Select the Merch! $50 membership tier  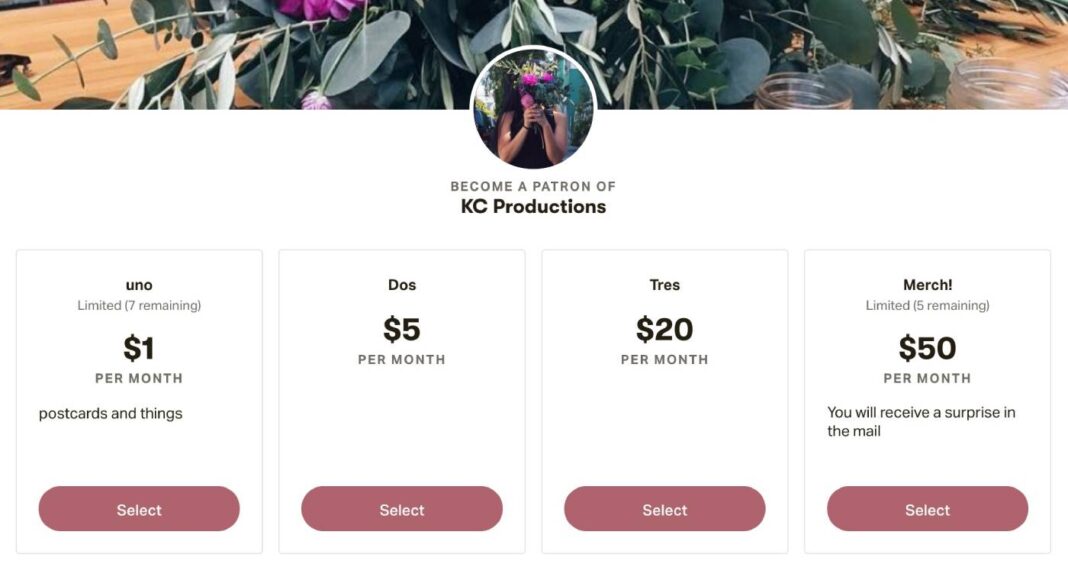click(927, 509)
